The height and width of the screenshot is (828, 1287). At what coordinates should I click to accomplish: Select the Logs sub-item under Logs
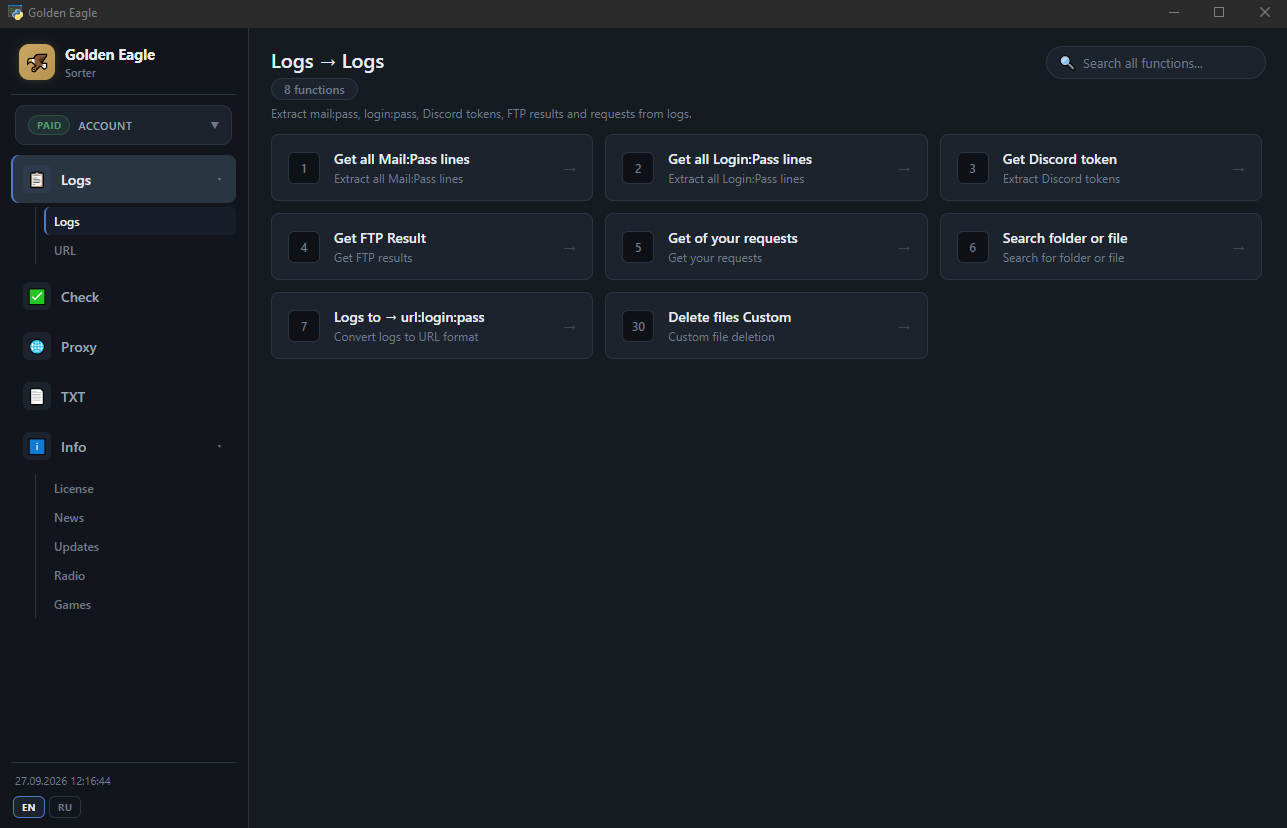coord(140,222)
